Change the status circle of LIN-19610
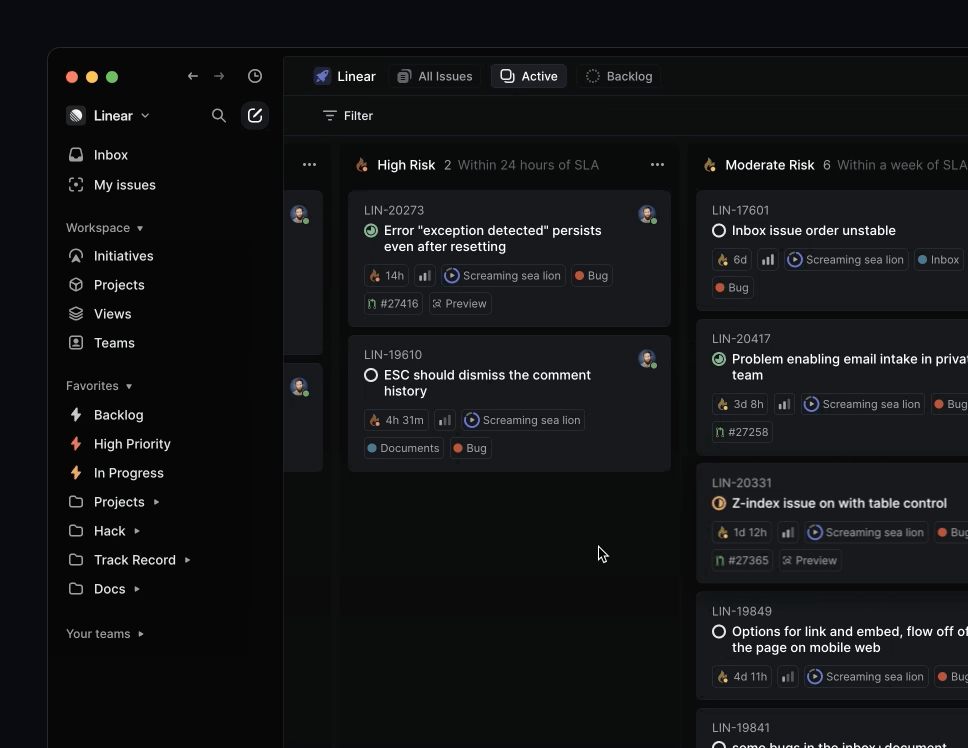 pos(371,375)
